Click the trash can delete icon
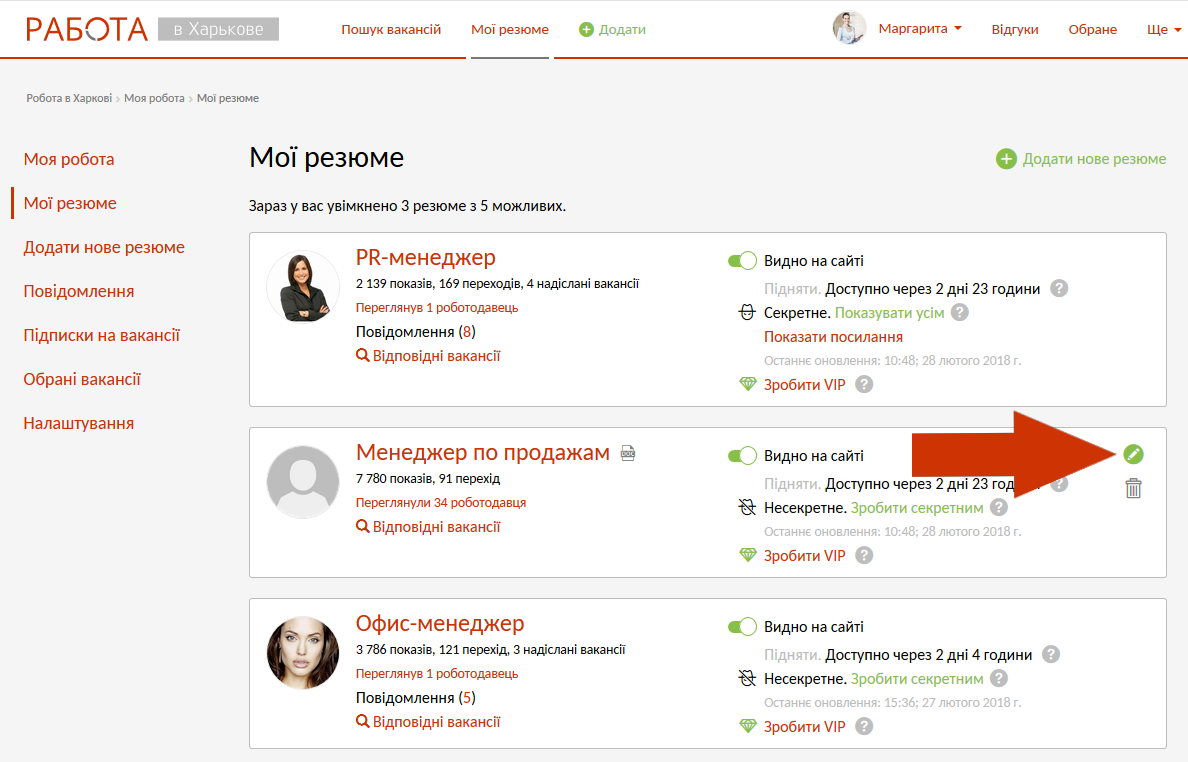Viewport: 1188px width, 762px height. coord(1132,488)
